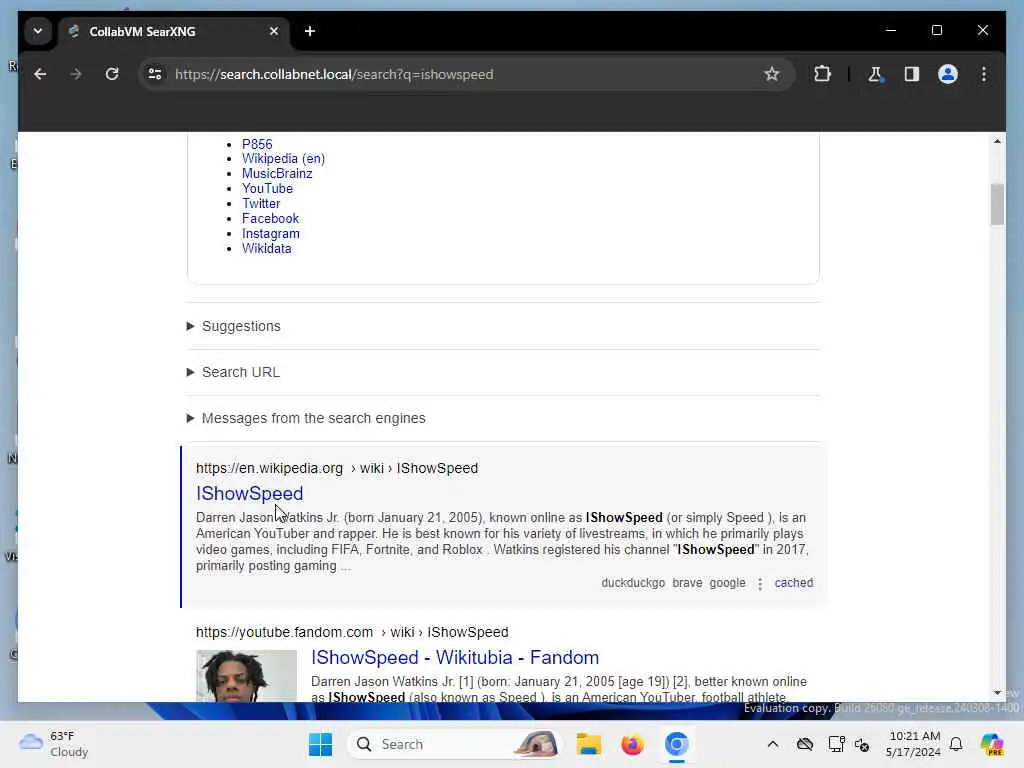
Task: Select the Chrome taskbar icon
Action: pyautogui.click(x=677, y=744)
